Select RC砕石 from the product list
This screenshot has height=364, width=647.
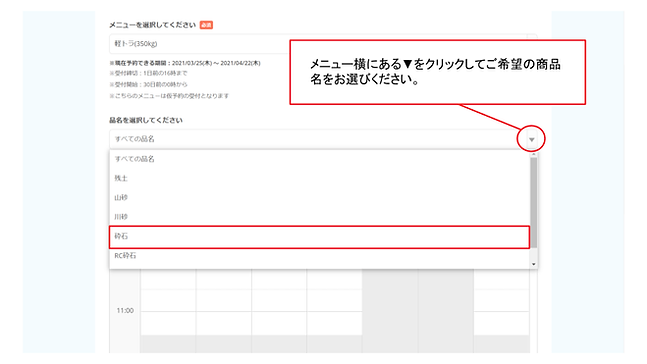[x=319, y=256]
